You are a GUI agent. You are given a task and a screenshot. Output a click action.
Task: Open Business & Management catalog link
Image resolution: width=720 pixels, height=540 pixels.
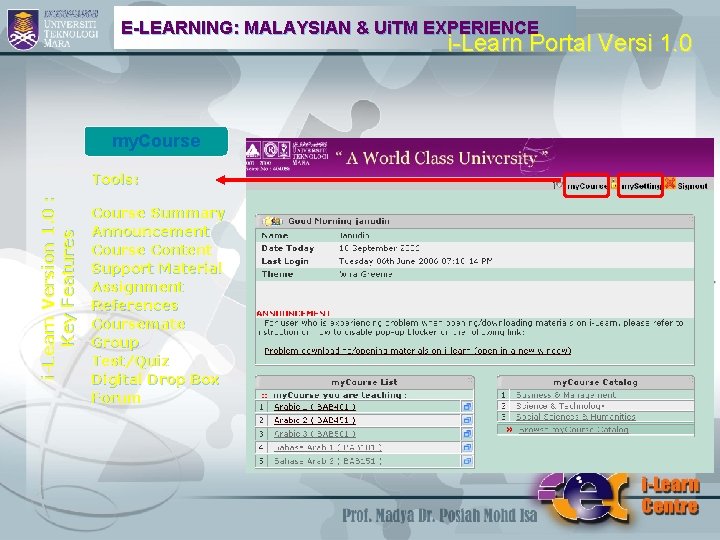(566, 395)
